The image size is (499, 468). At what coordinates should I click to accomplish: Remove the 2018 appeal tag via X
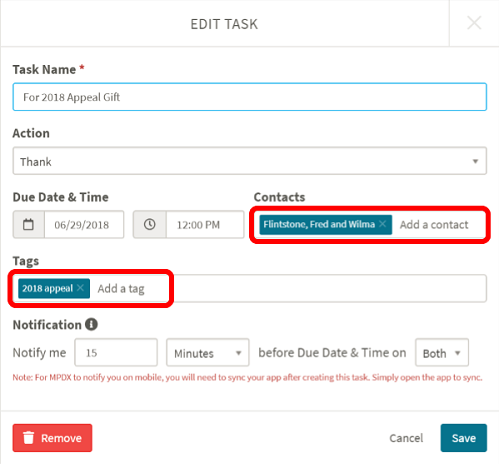pyautogui.click(x=80, y=288)
